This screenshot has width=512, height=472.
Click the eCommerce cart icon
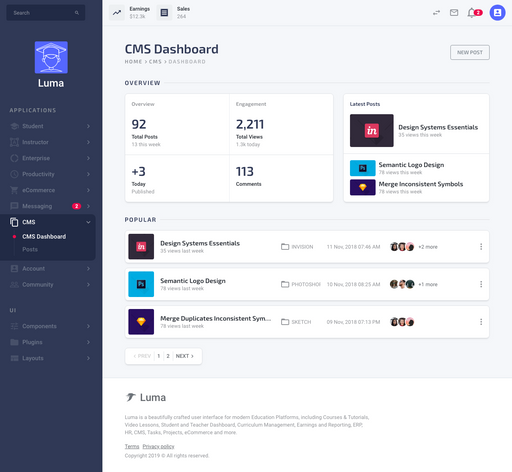pos(14,190)
